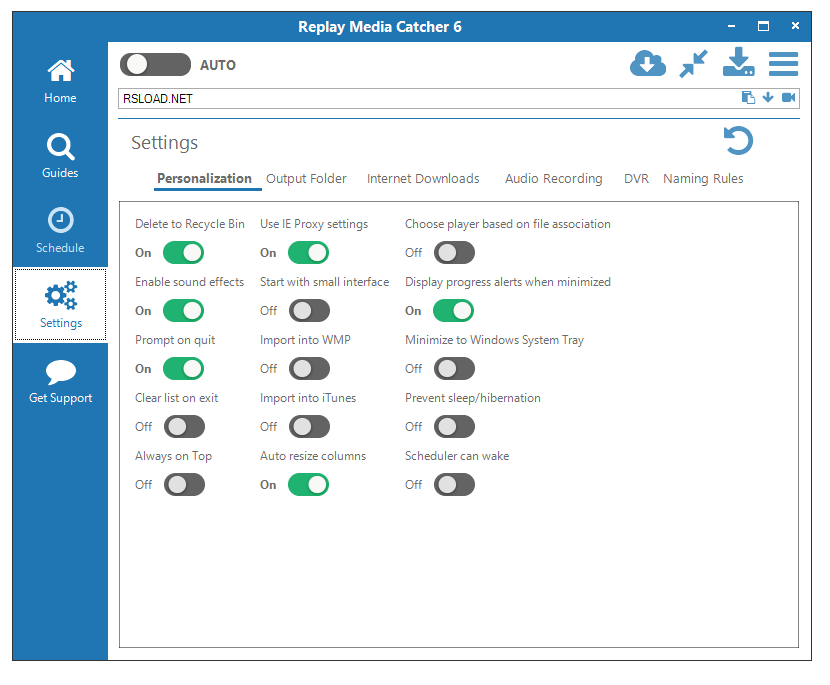
Task: Turn on Minimize to Windows System Tray
Action: click(x=454, y=368)
